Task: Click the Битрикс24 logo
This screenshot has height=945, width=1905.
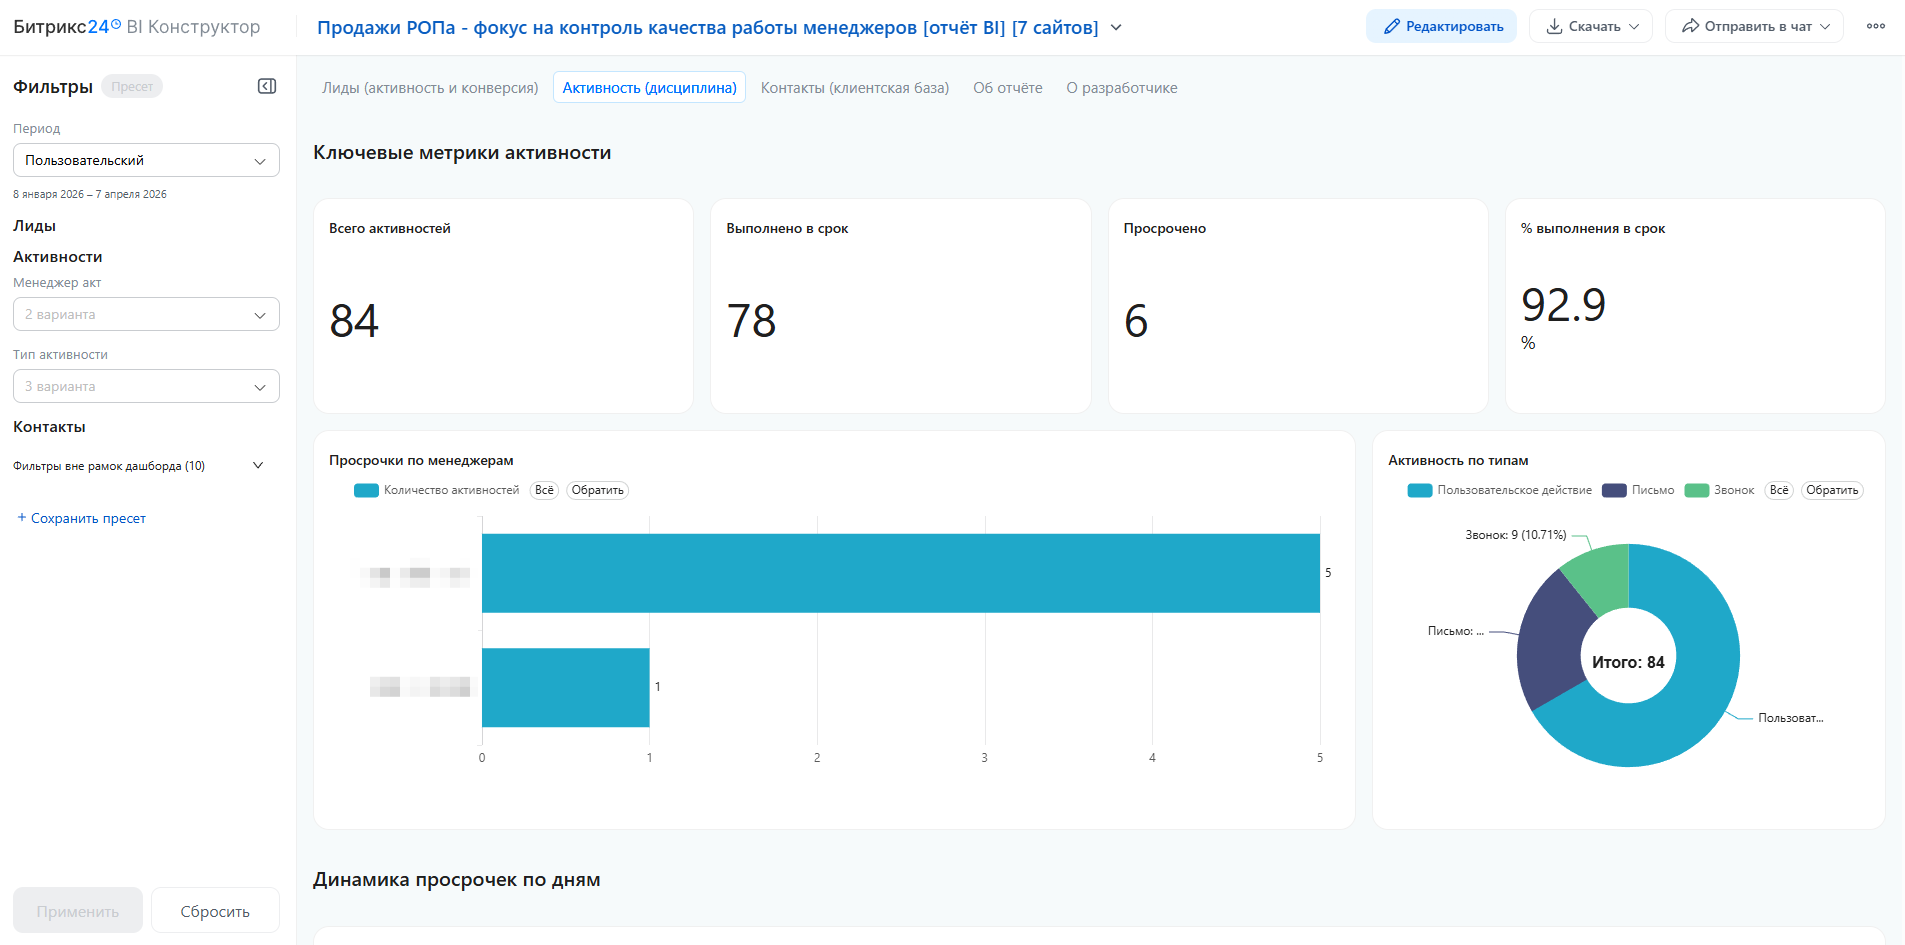Action: pyautogui.click(x=66, y=27)
